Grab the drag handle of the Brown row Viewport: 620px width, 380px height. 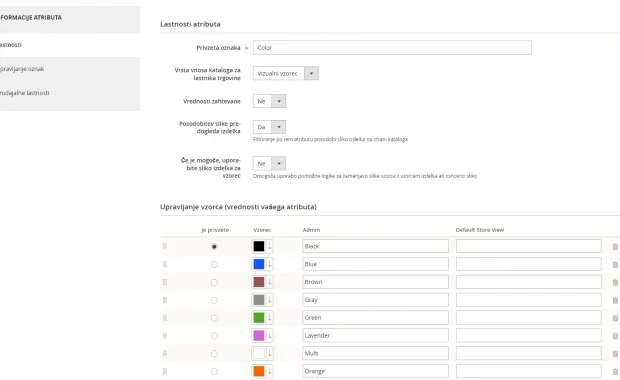click(165, 282)
